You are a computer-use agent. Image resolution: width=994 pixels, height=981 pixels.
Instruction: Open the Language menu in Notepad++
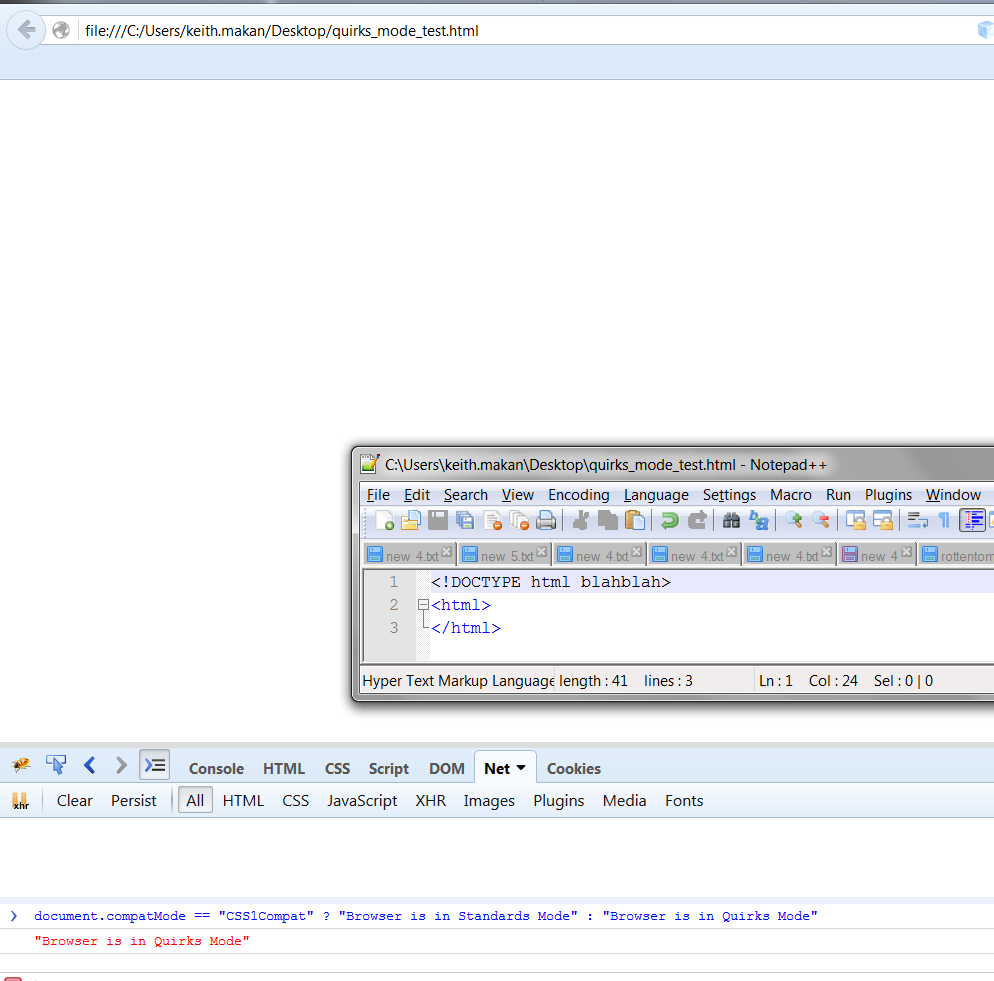click(656, 495)
